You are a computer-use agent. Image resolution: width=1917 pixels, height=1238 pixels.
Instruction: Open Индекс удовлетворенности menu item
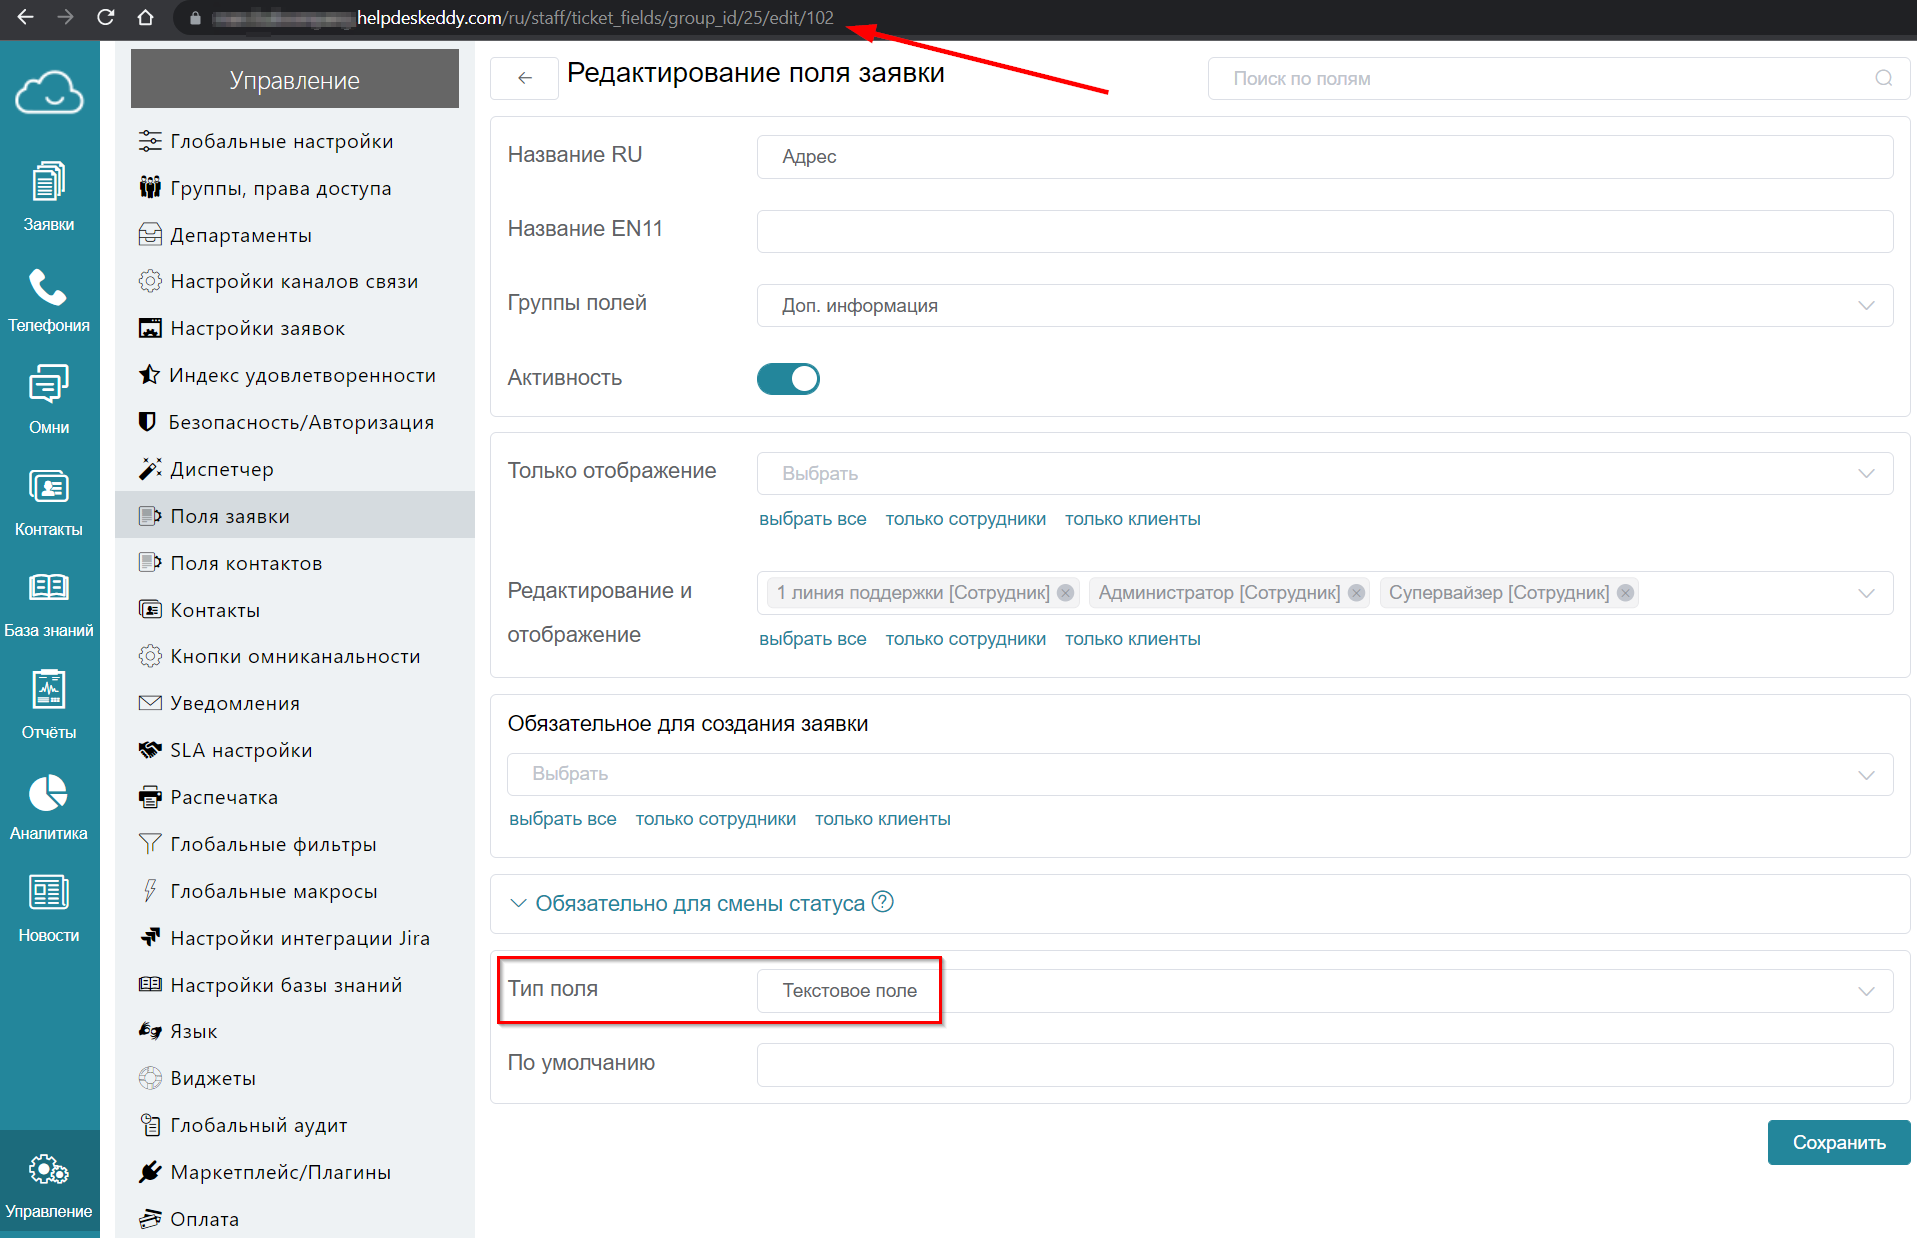tap(295, 375)
